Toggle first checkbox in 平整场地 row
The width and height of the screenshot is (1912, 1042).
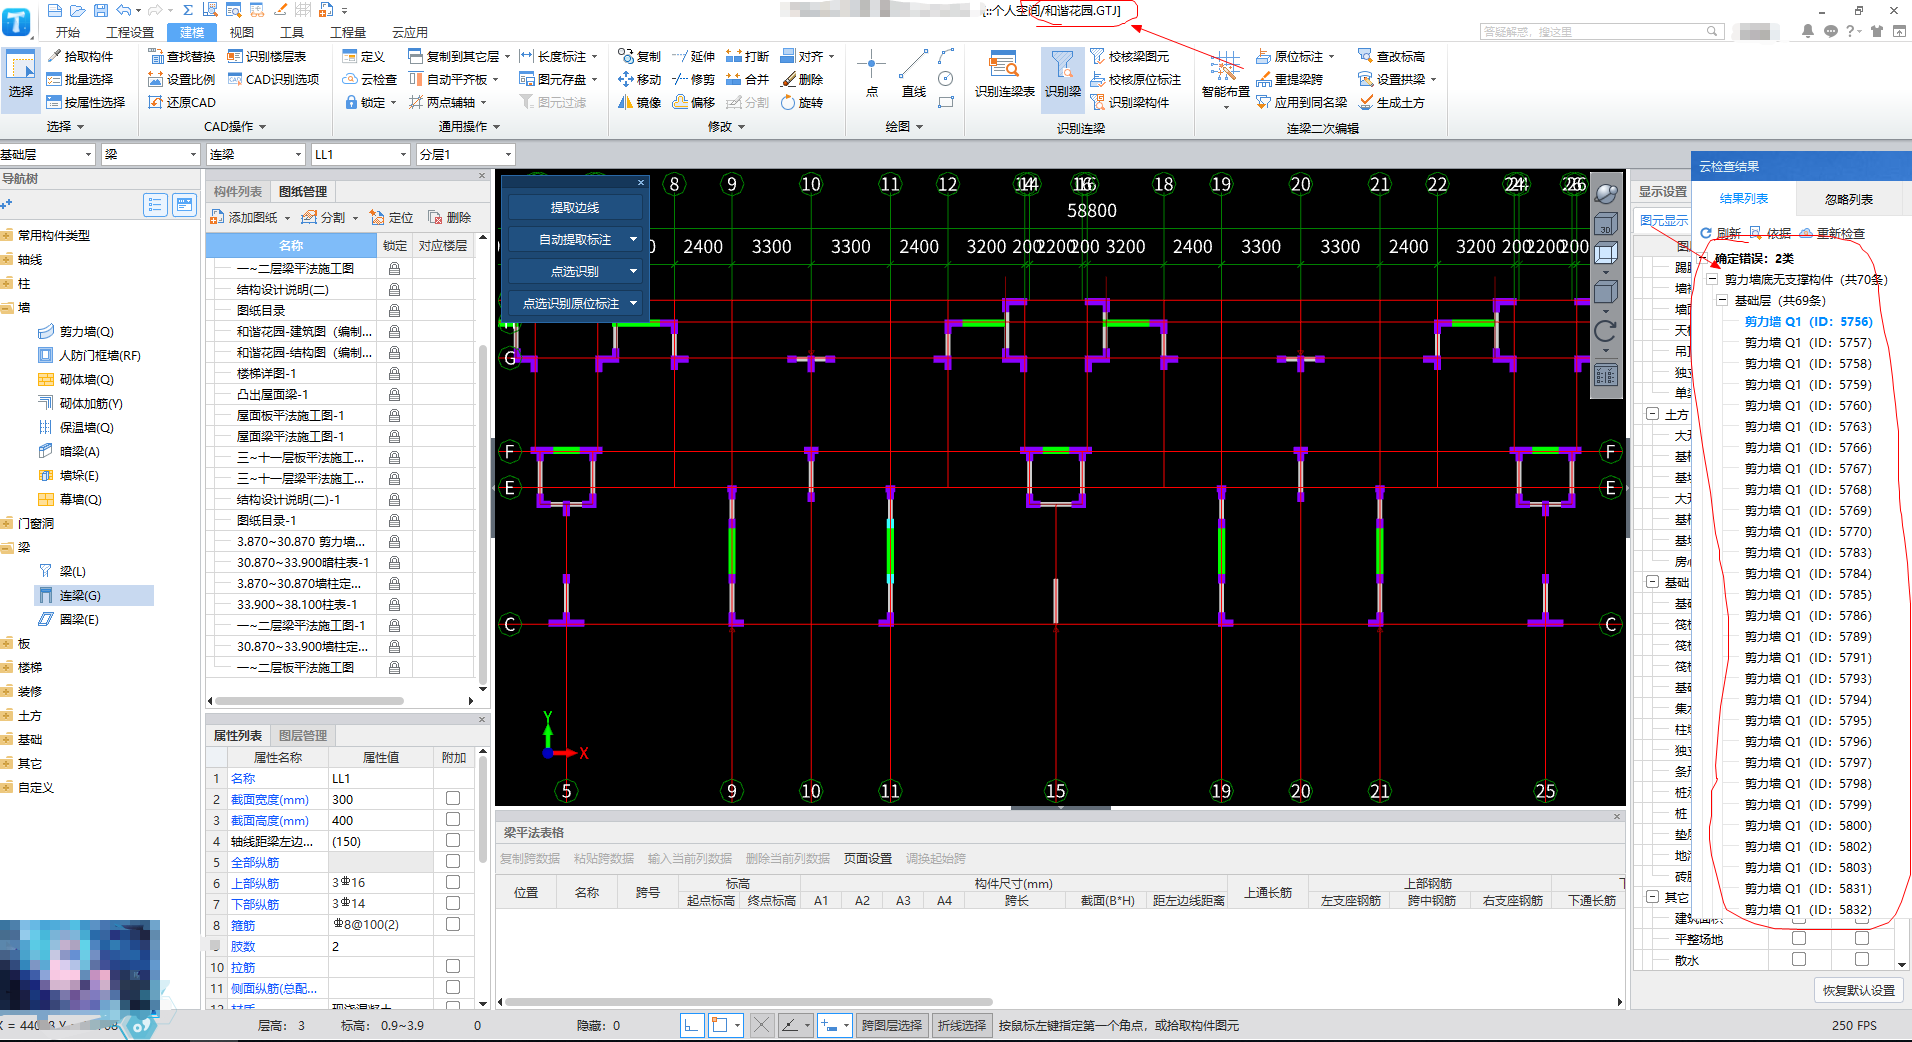(x=1799, y=938)
